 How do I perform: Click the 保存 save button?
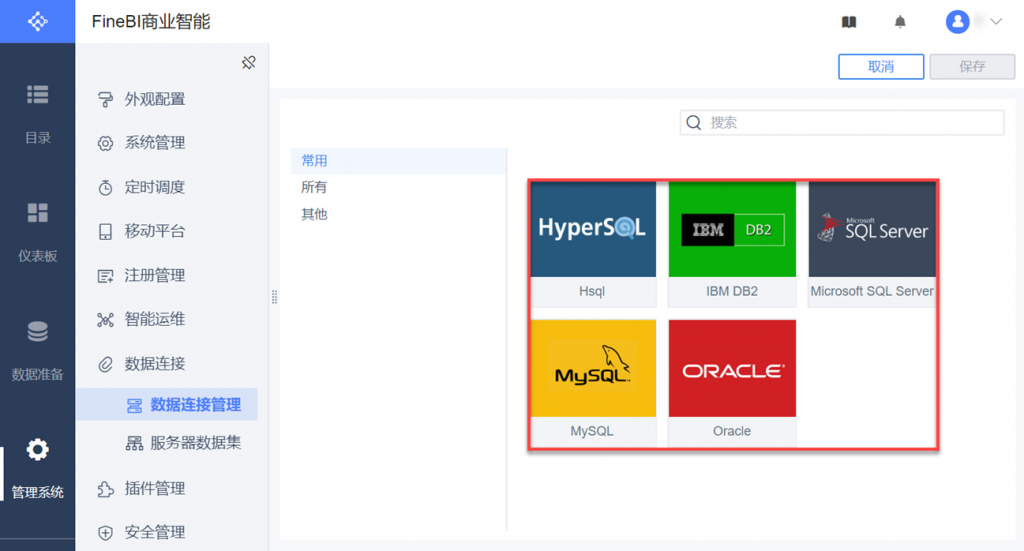[x=972, y=66]
